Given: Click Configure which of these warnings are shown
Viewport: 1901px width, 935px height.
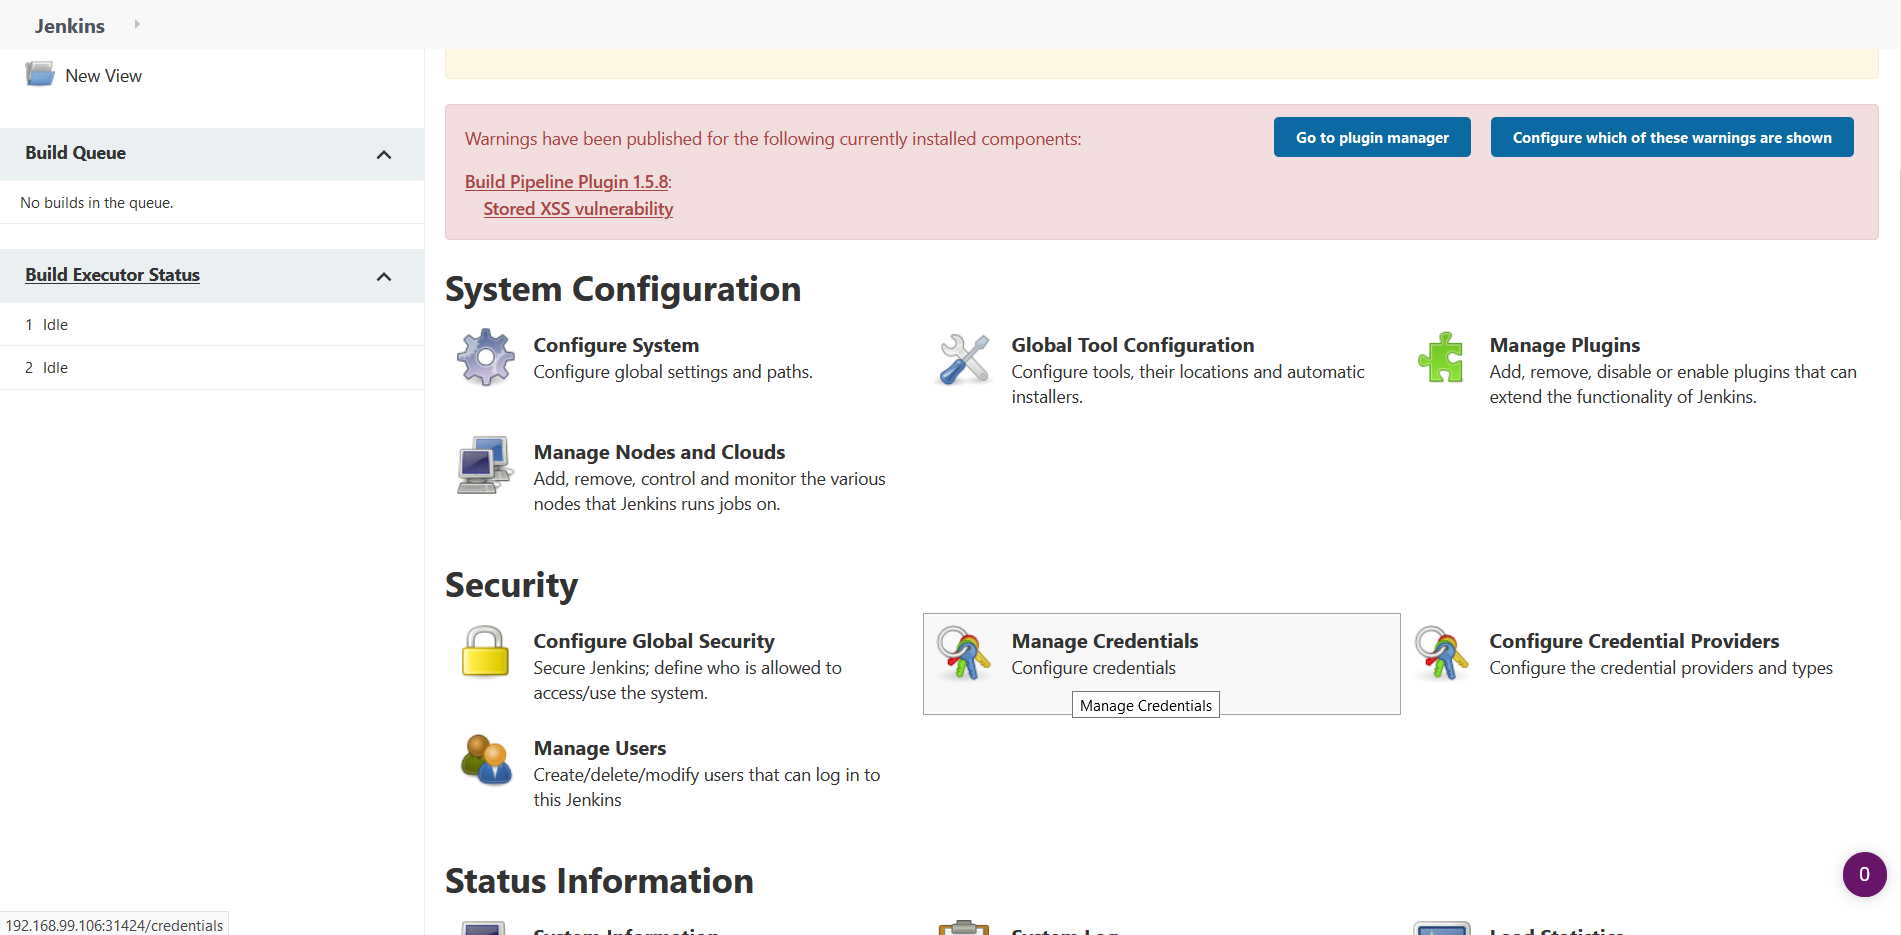Looking at the screenshot, I should 1672,137.
